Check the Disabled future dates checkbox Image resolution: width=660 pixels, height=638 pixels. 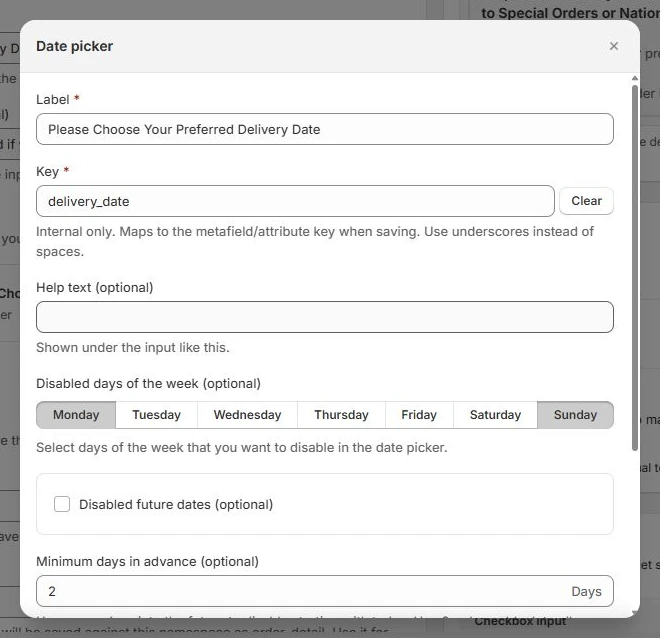click(x=62, y=504)
